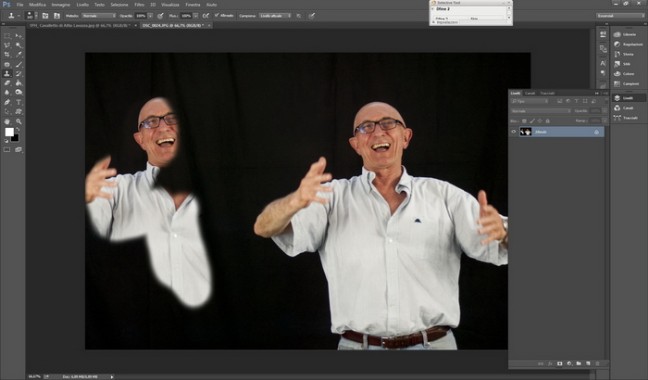Open the Immagine menu
This screenshot has width=648, height=380.
[61, 5]
